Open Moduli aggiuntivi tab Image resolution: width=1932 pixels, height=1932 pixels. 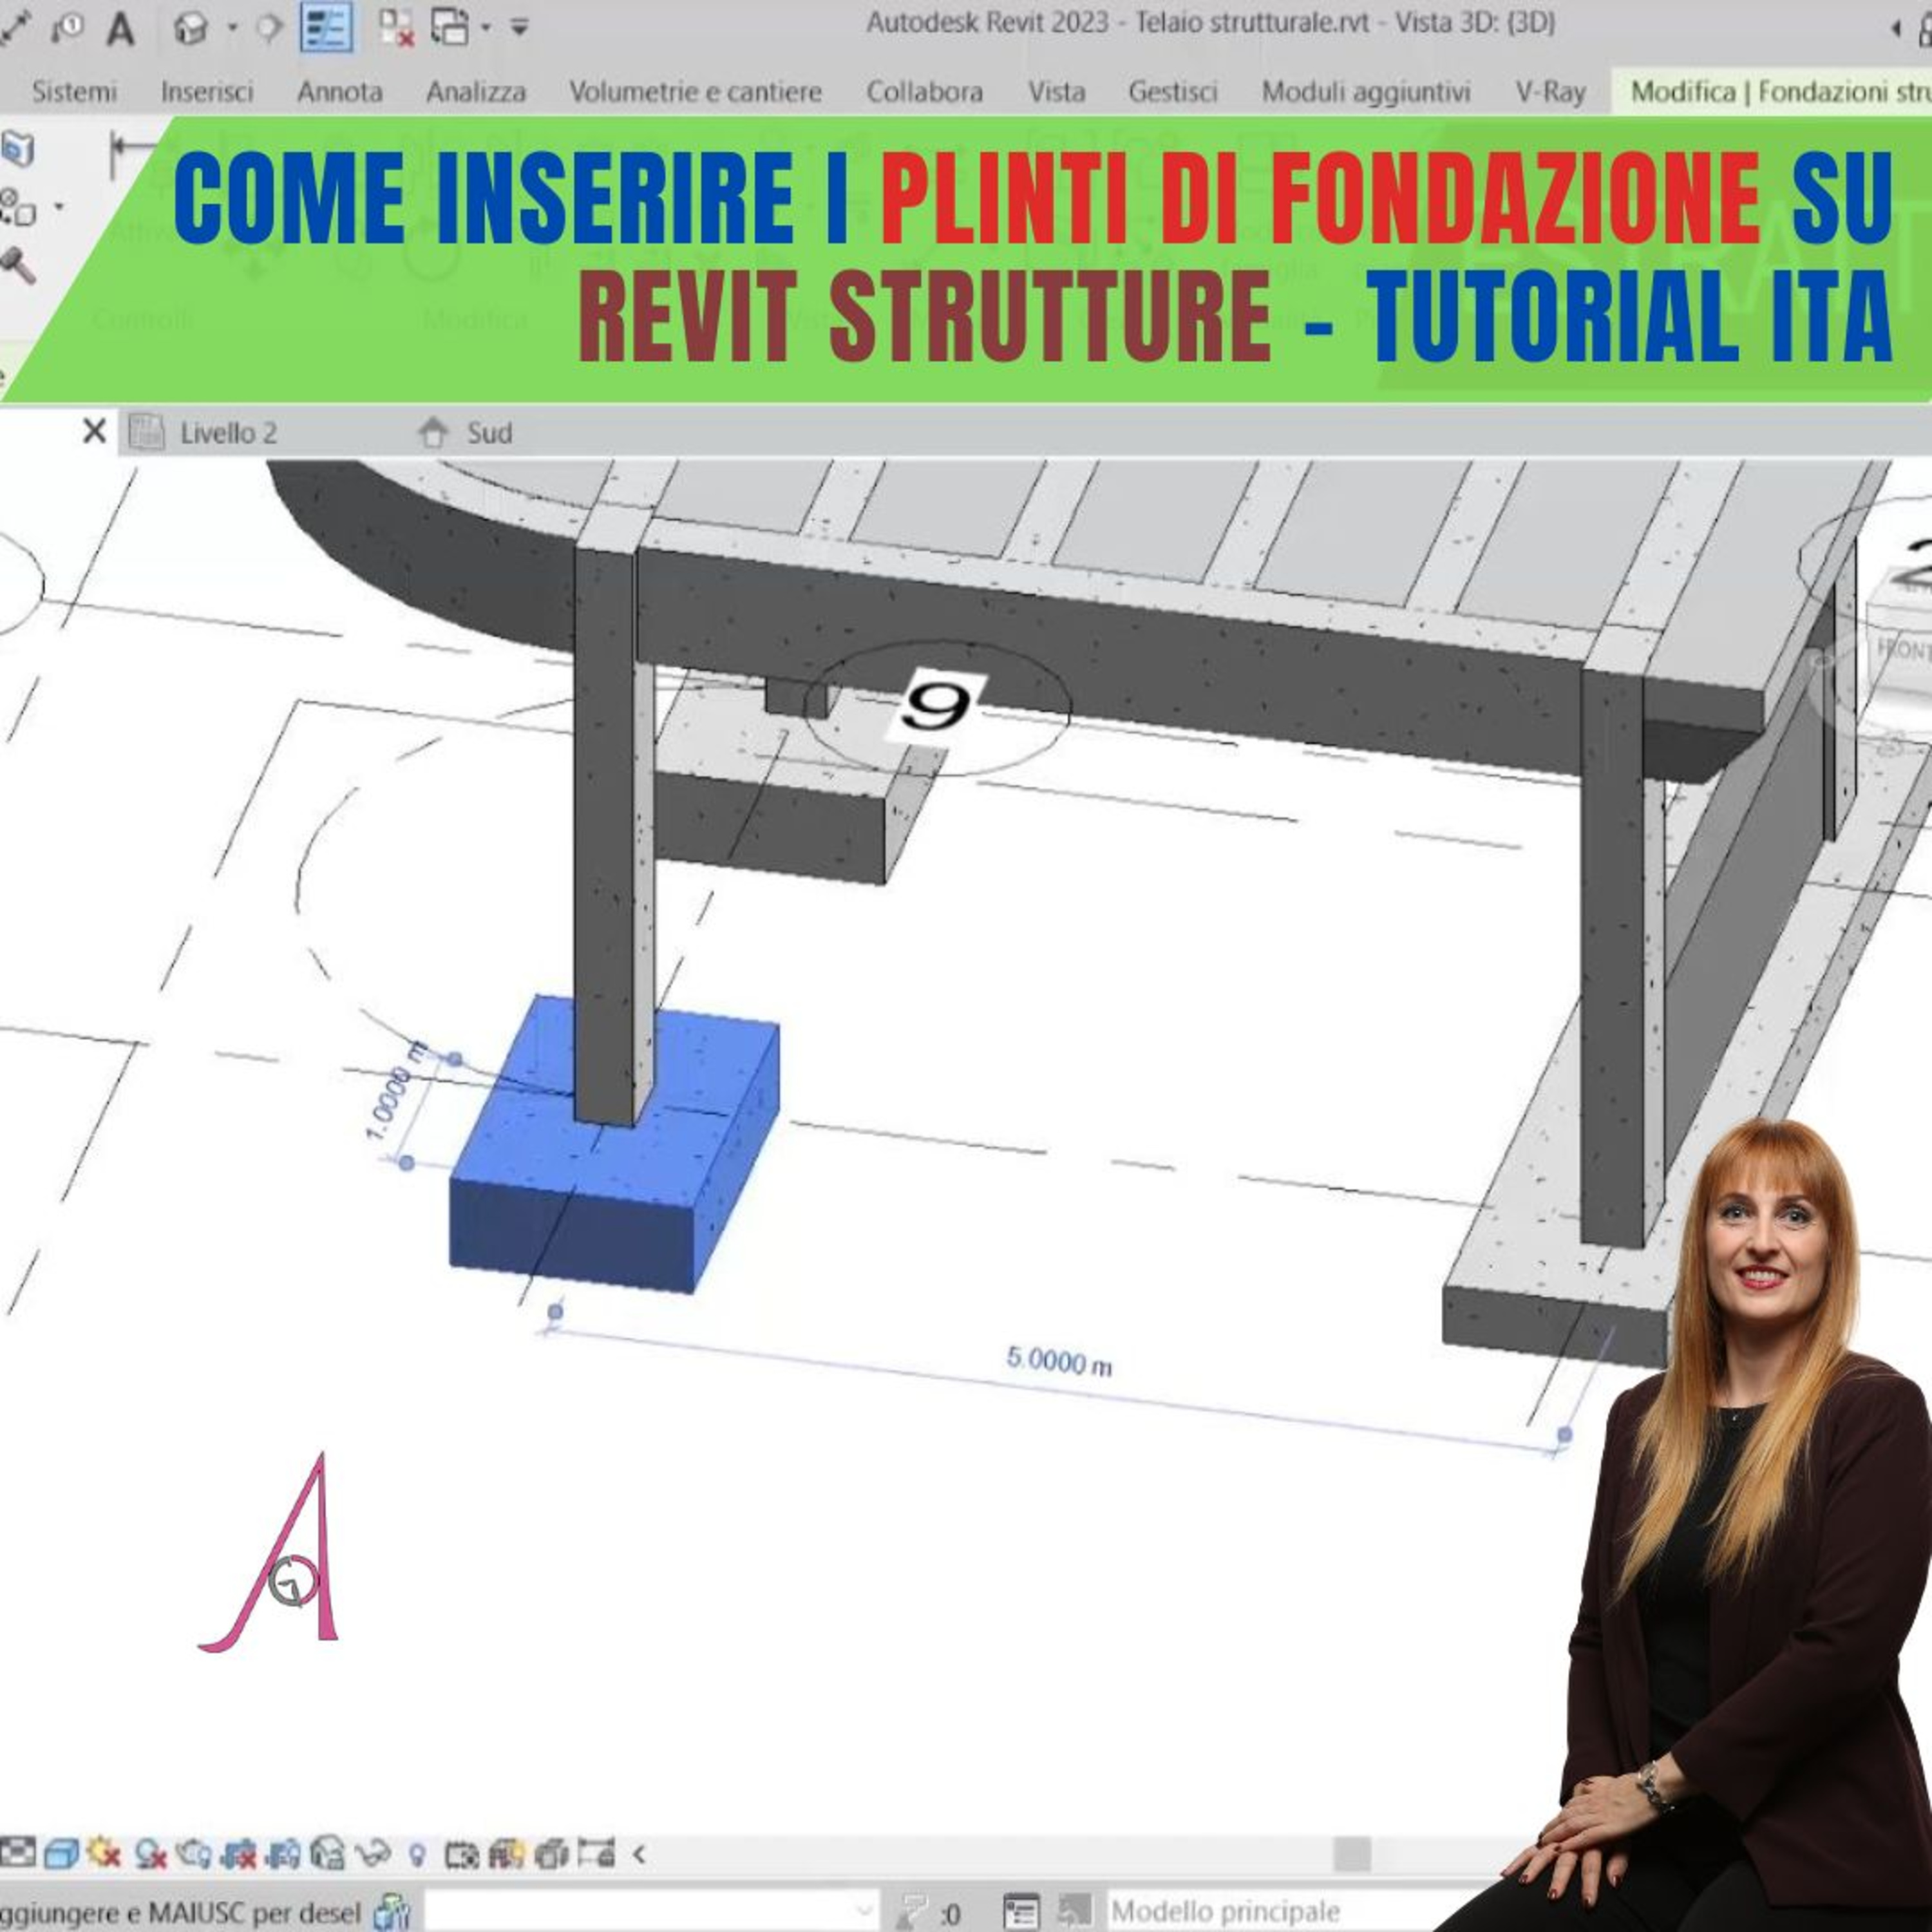pos(1366,92)
